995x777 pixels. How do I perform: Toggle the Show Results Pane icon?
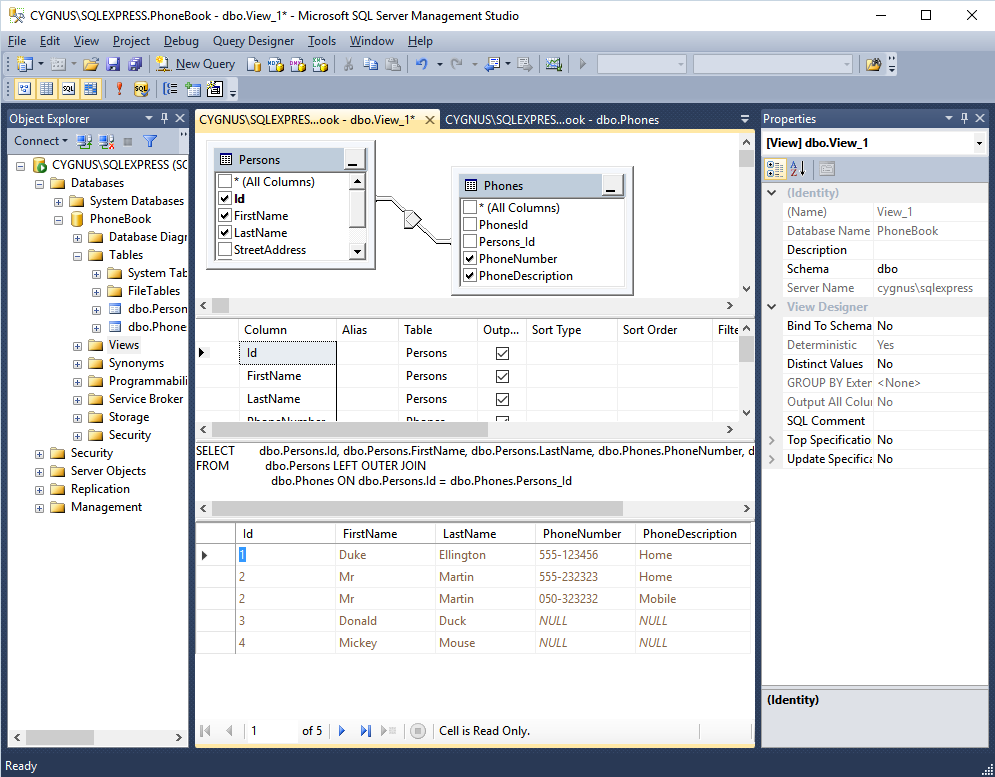tap(91, 89)
